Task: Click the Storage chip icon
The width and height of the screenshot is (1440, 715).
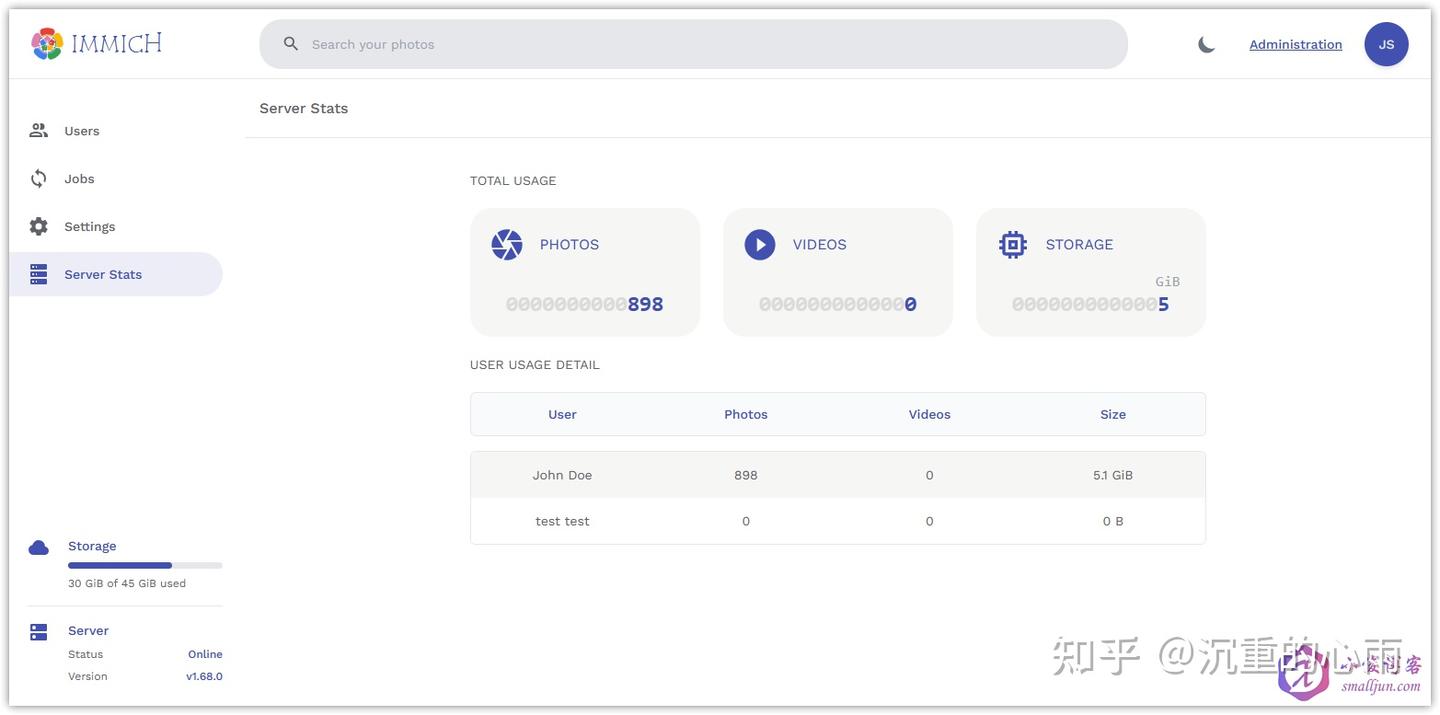Action: [1013, 244]
